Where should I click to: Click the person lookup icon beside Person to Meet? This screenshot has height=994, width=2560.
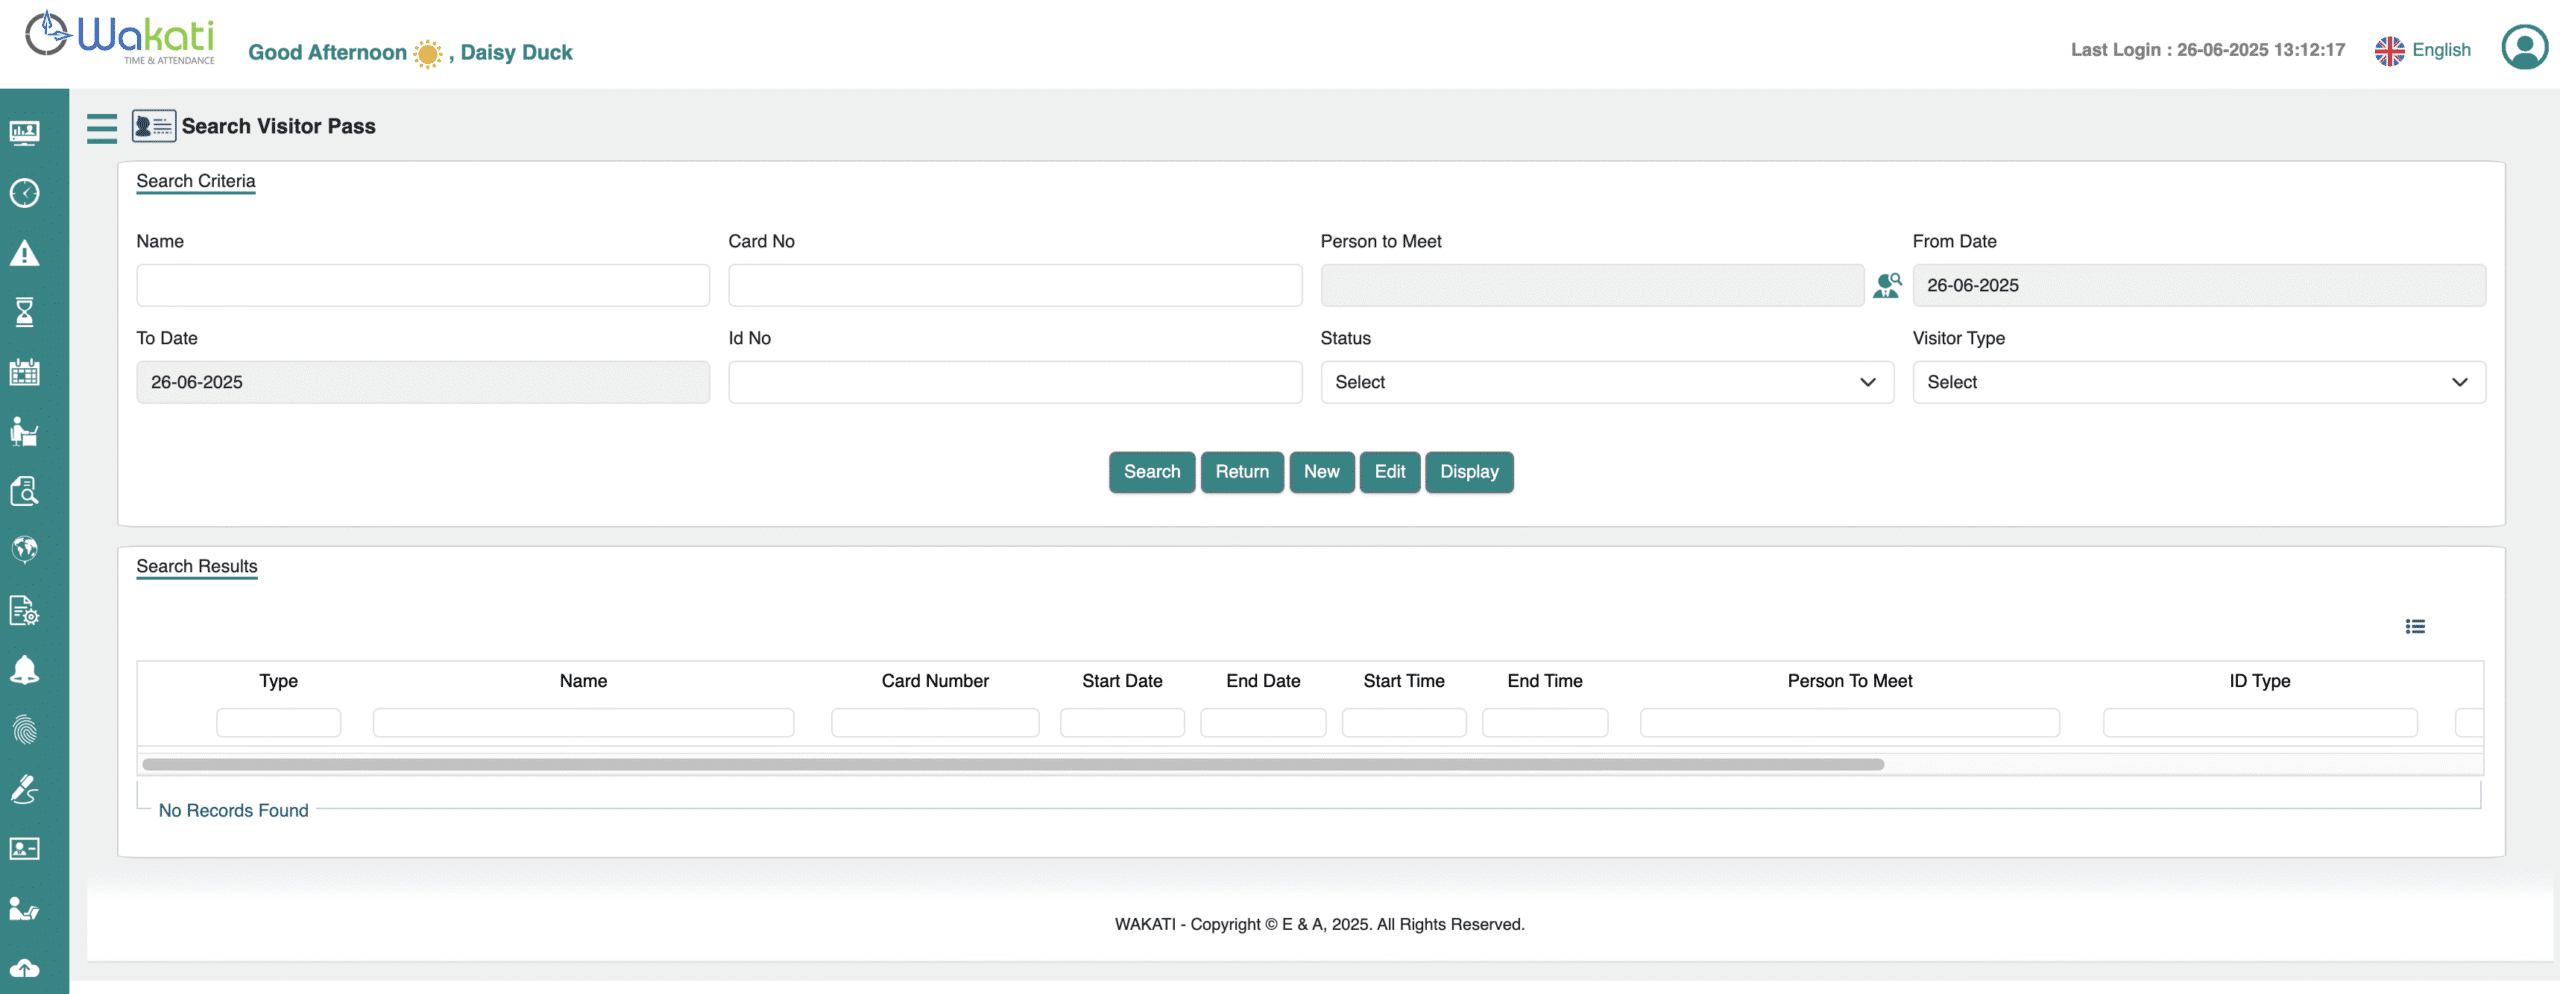click(1887, 286)
